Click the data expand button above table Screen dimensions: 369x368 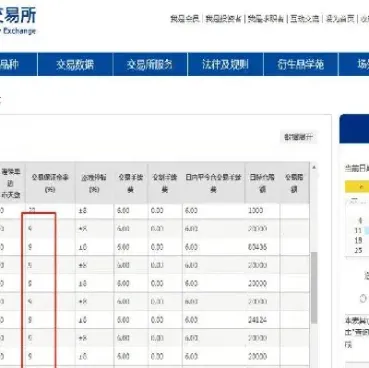[x=298, y=137]
